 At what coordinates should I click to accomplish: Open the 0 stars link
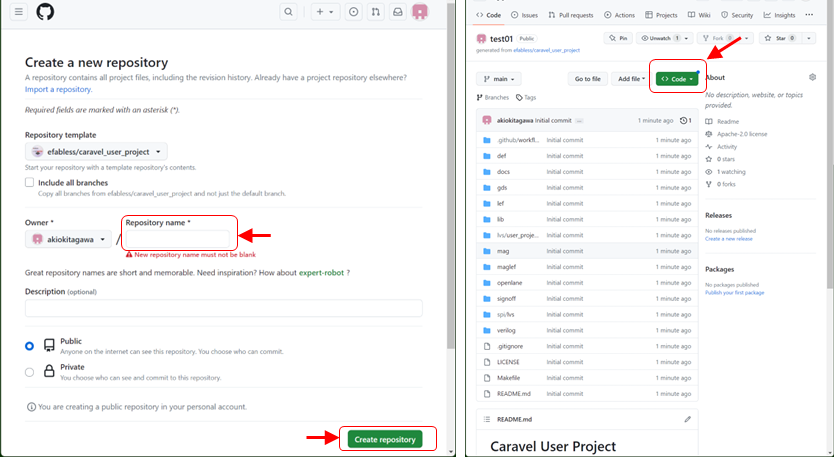click(x=720, y=159)
